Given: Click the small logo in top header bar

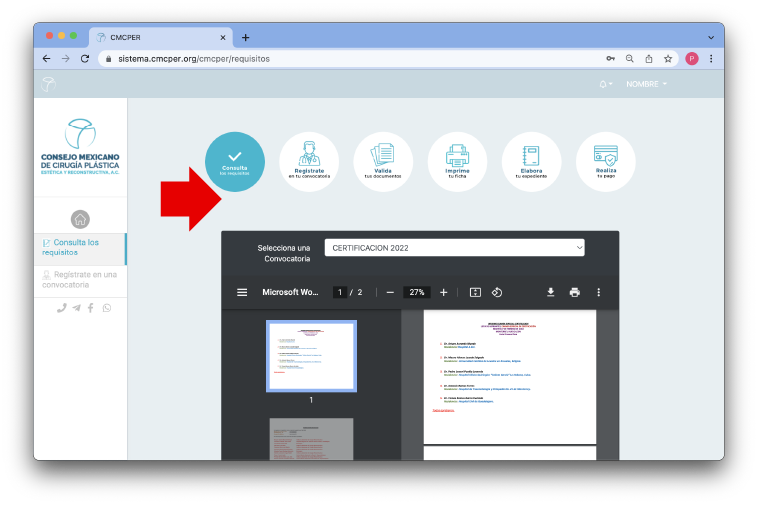Looking at the screenshot, I should point(48,84).
